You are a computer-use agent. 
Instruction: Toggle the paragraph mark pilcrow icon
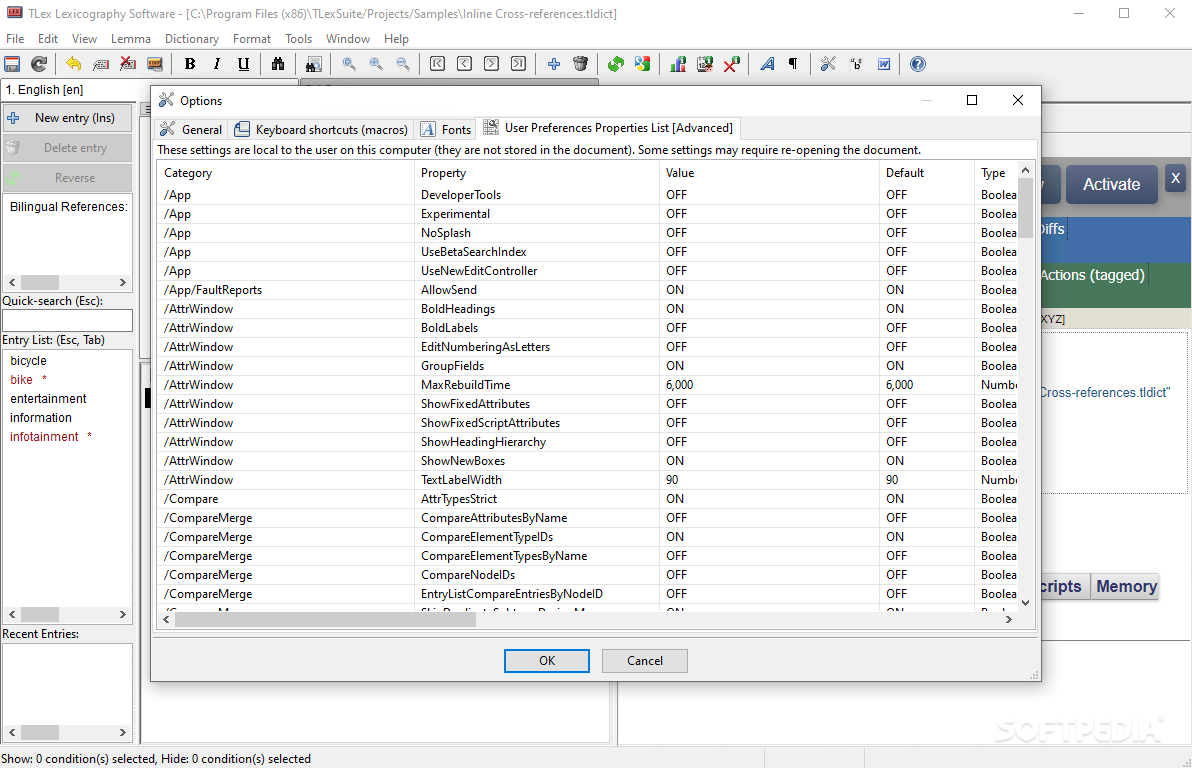point(793,65)
